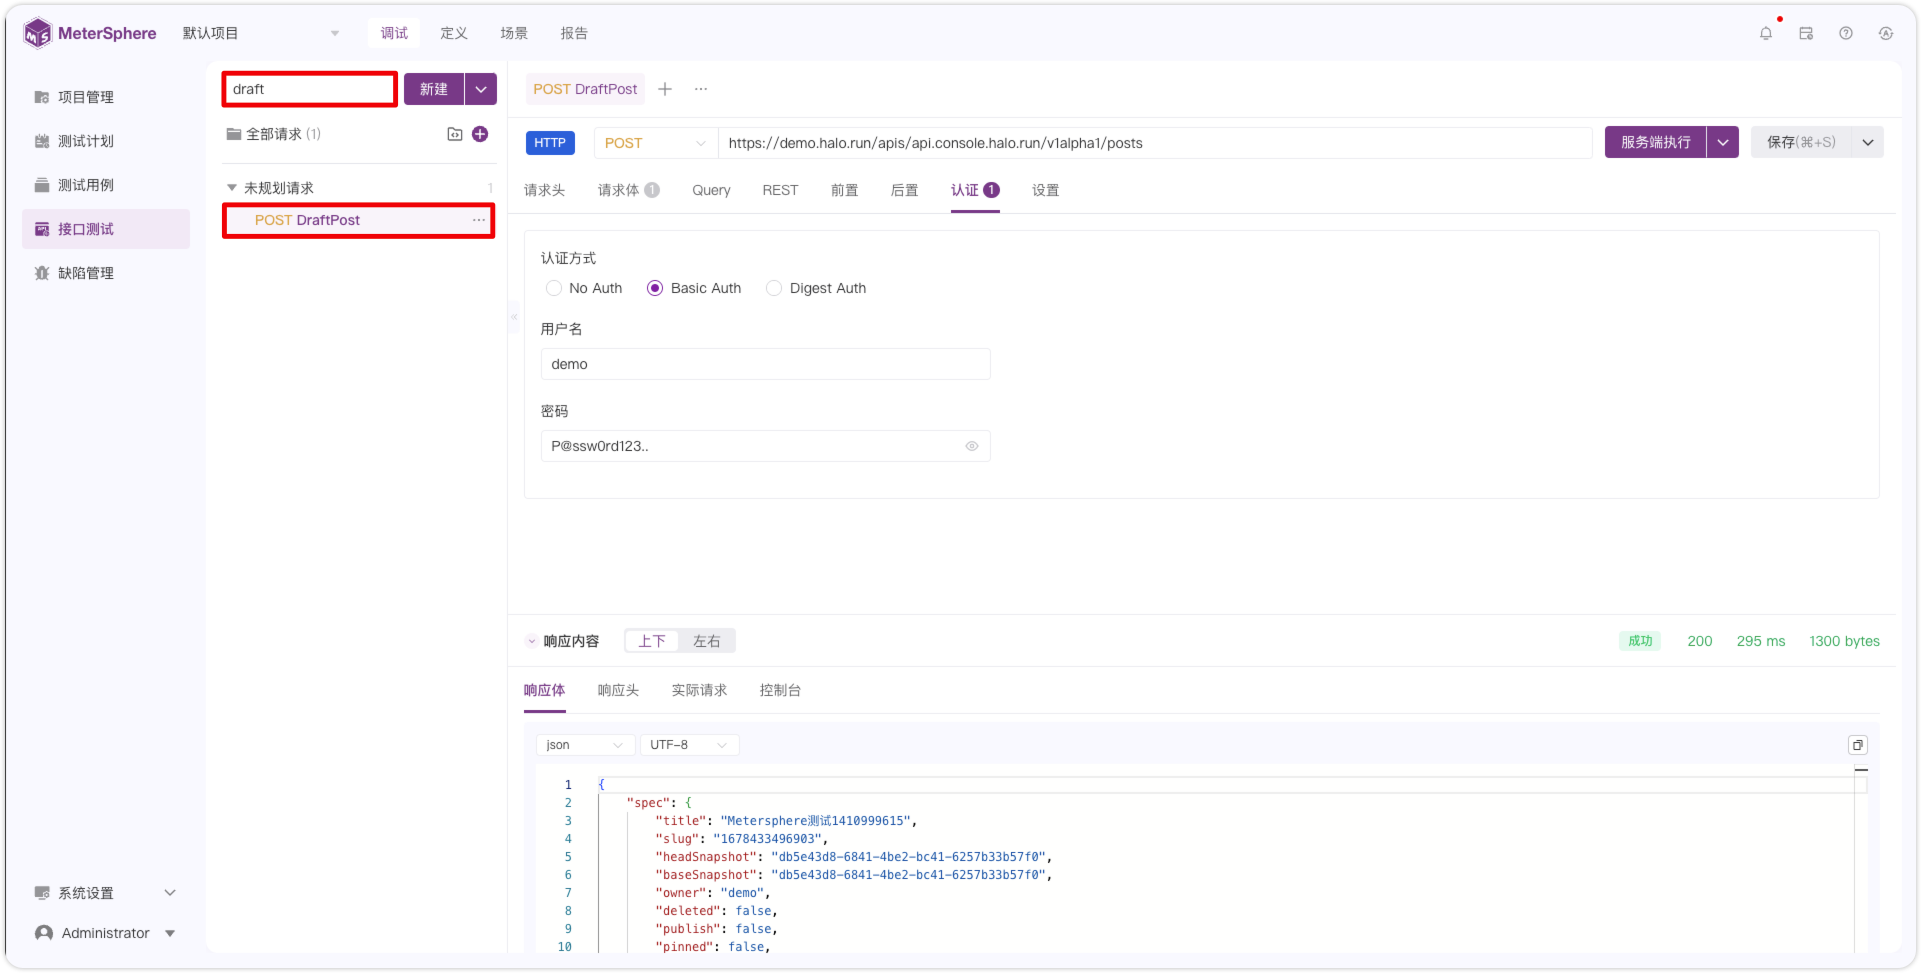Open the notifications bell

click(x=1766, y=33)
